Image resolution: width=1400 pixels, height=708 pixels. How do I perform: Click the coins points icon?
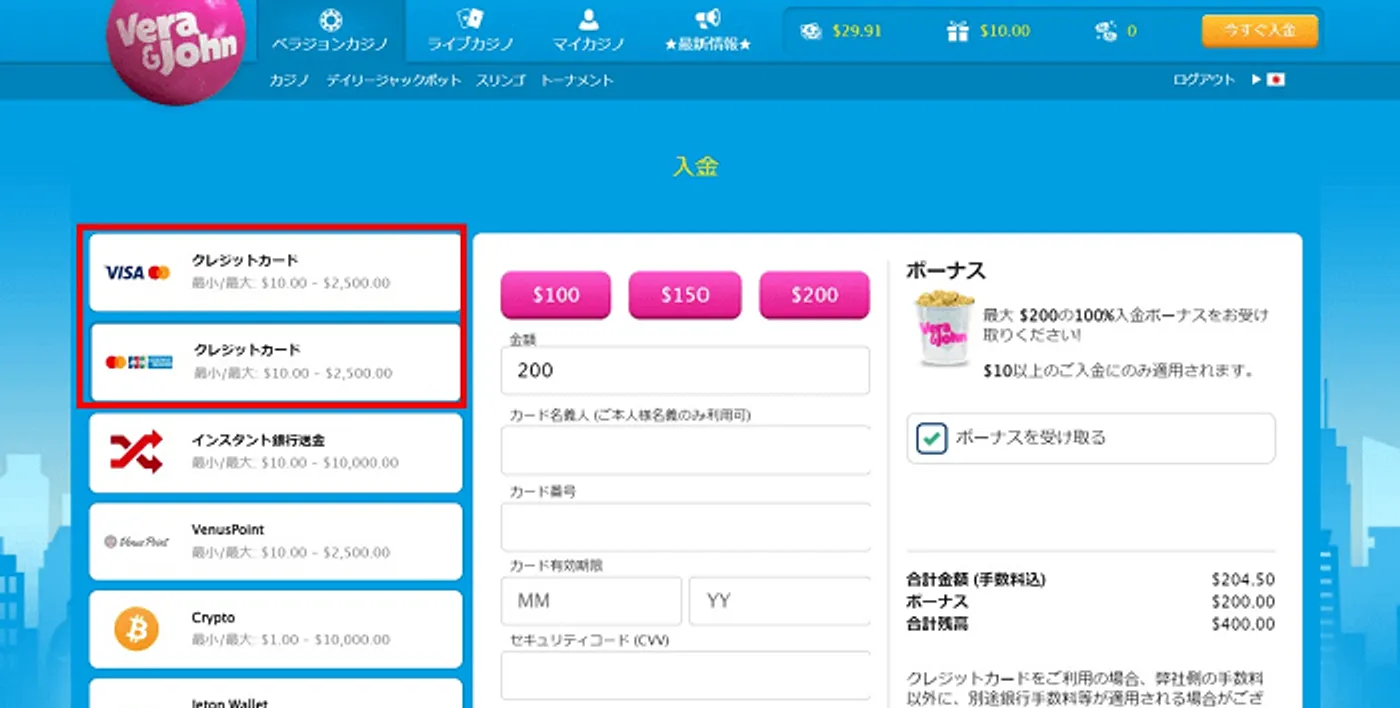(x=1105, y=31)
